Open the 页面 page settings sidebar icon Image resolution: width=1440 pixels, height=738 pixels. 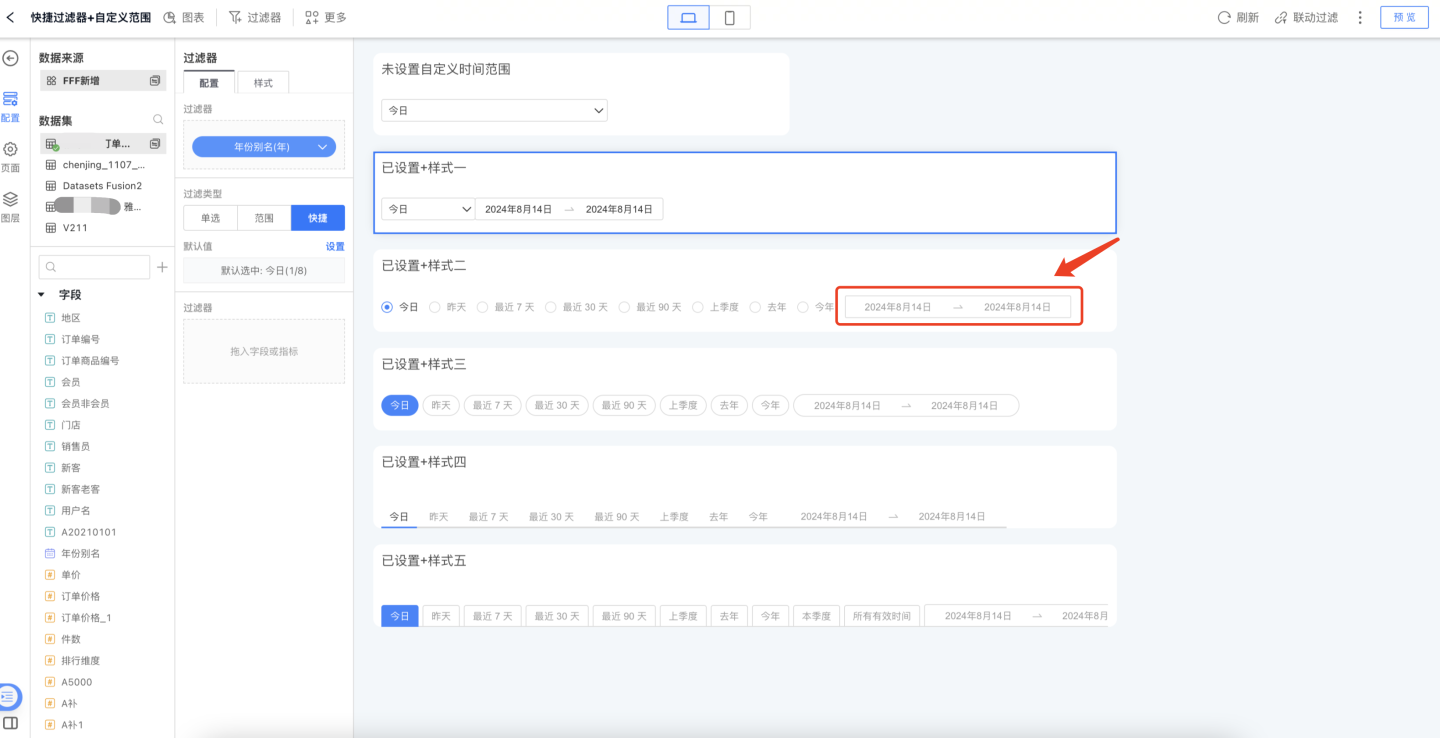(x=10, y=150)
